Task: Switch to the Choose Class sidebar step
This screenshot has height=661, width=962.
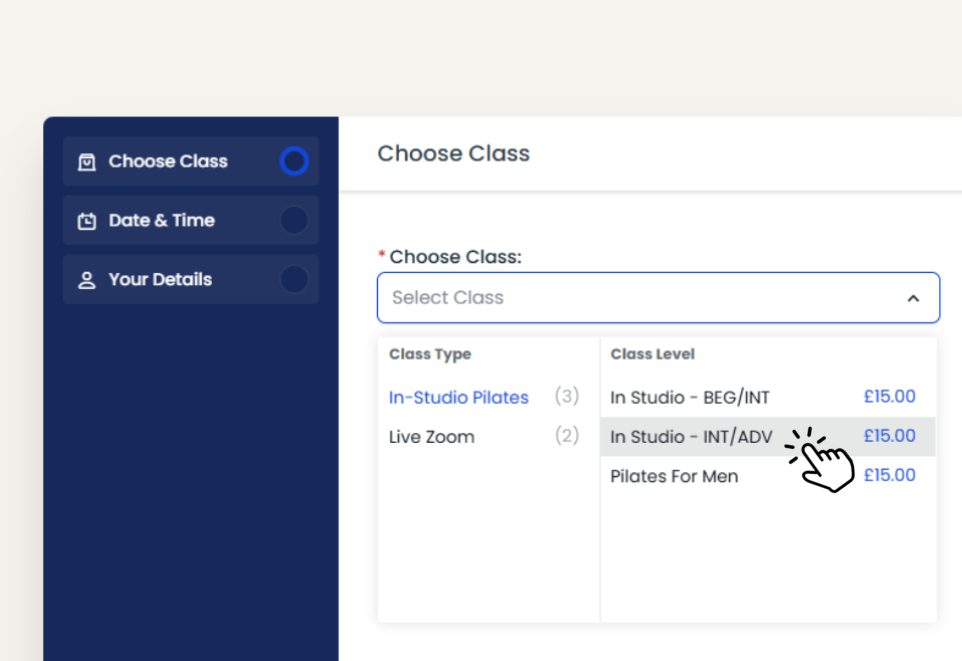Action: [x=168, y=162]
